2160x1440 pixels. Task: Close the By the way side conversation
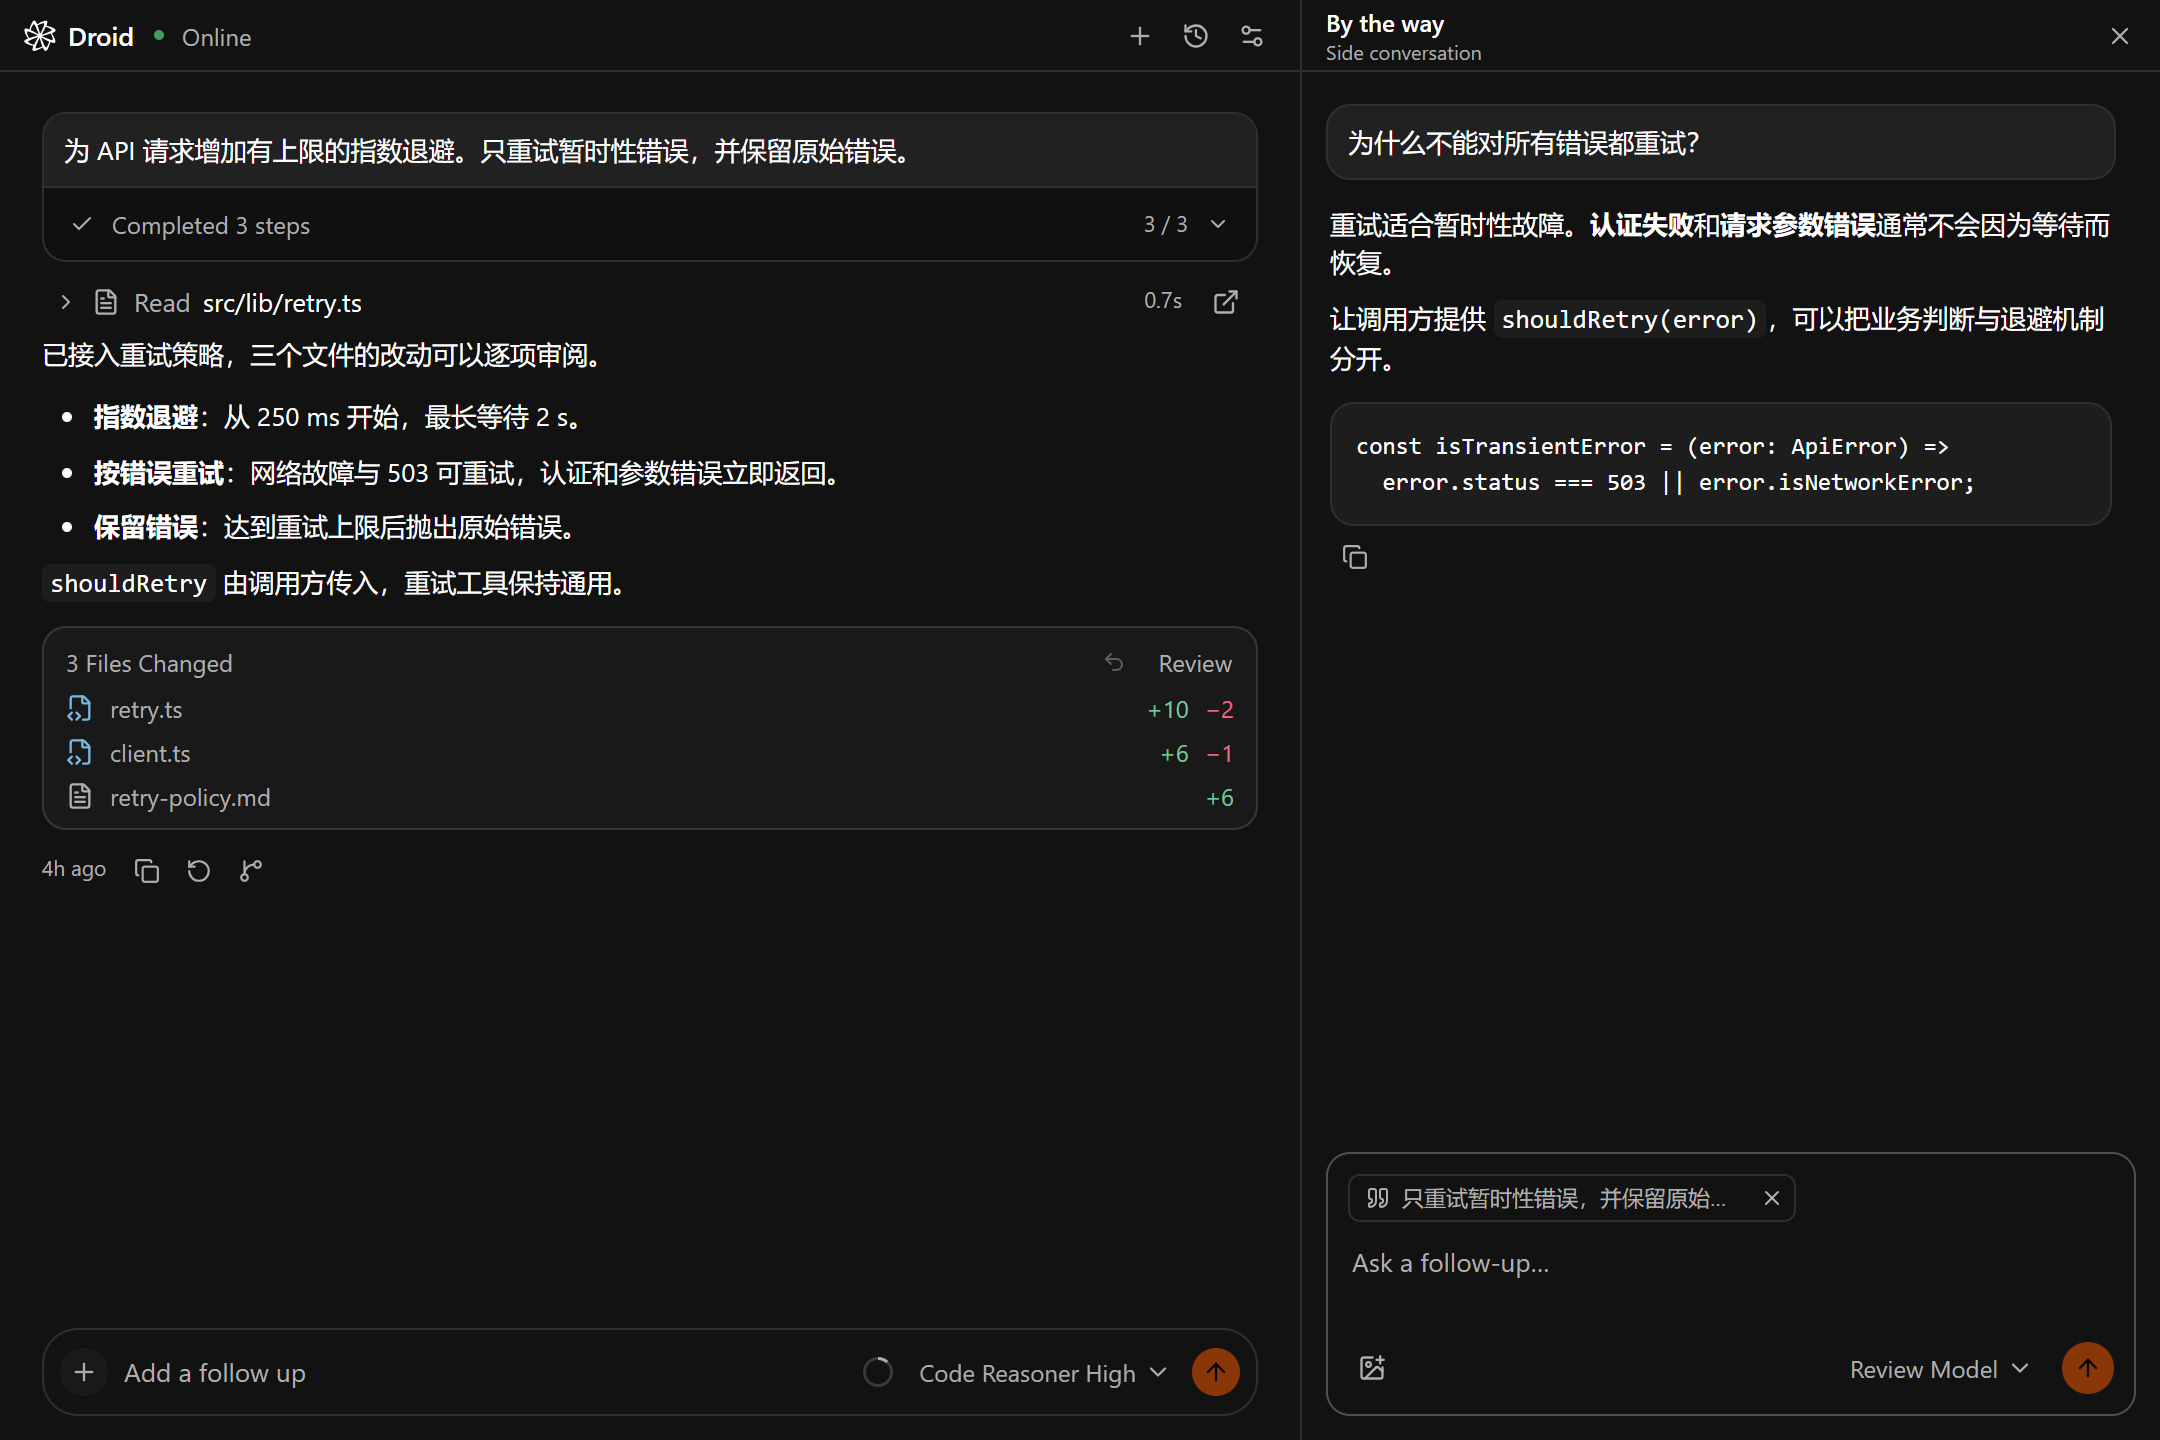tap(2120, 36)
